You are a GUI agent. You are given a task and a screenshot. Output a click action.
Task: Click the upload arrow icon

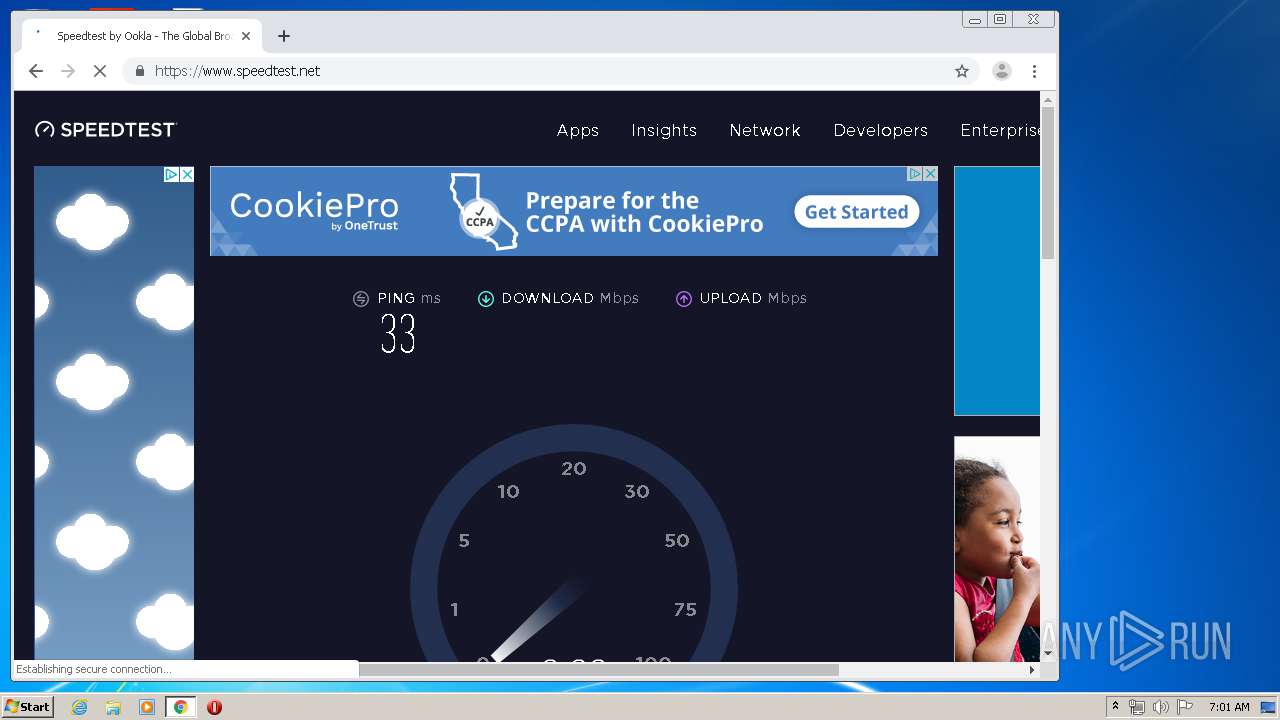point(684,299)
